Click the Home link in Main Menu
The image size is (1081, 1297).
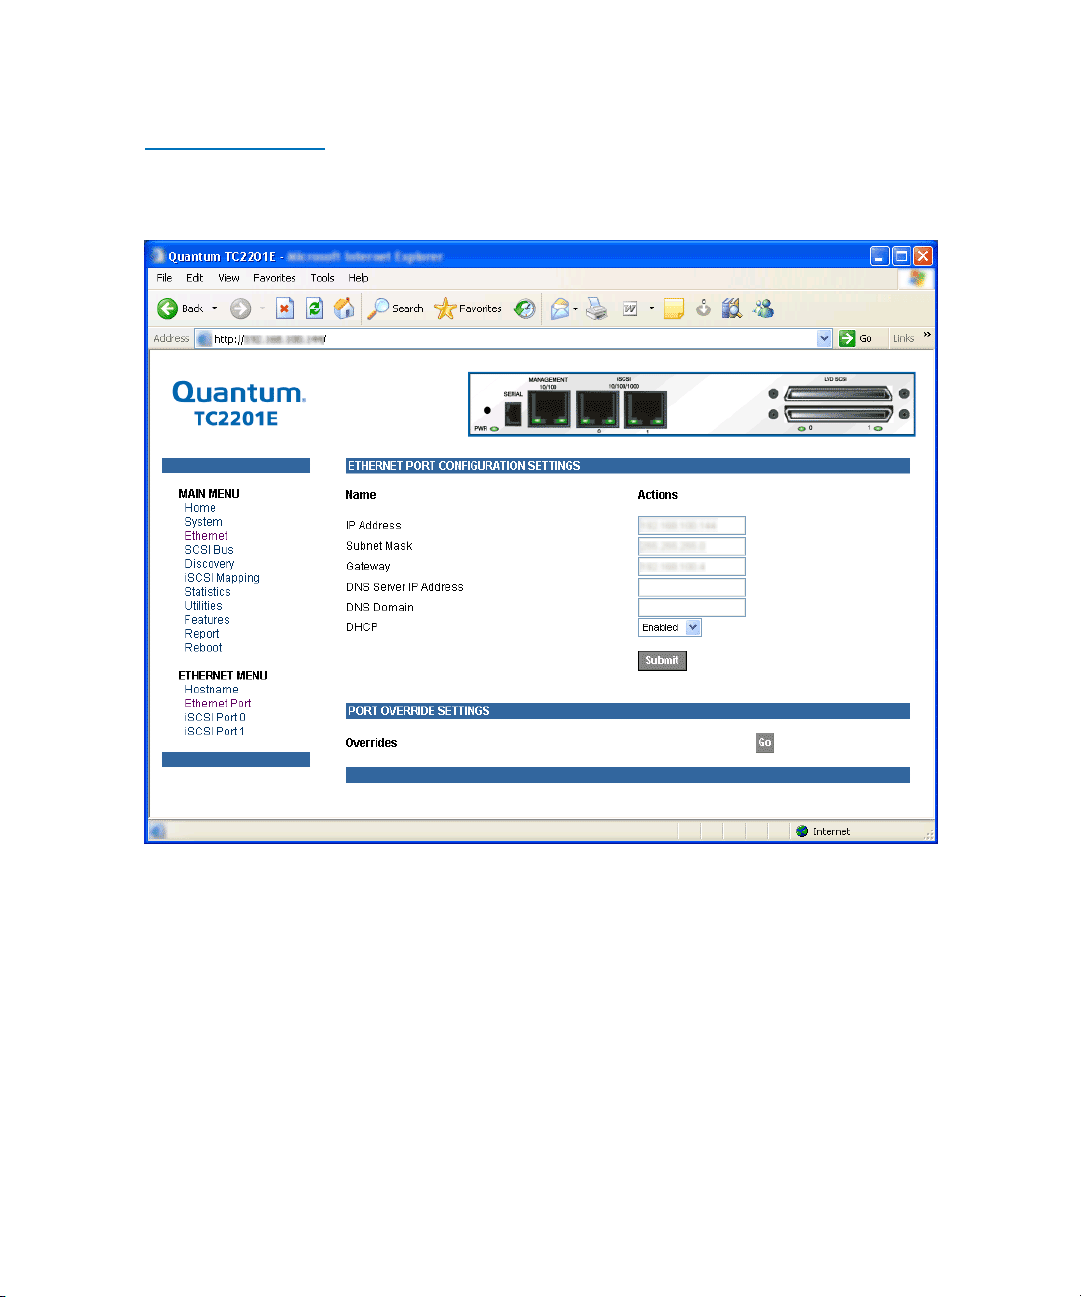click(x=200, y=508)
